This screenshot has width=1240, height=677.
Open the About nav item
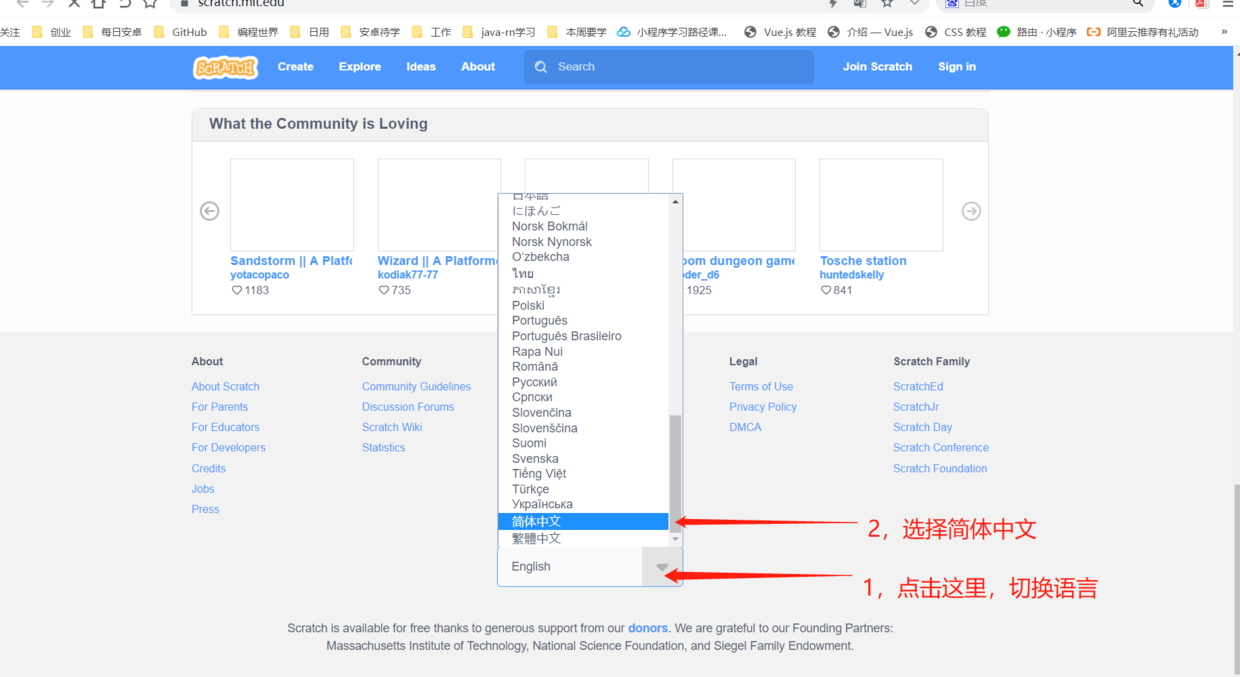point(478,67)
